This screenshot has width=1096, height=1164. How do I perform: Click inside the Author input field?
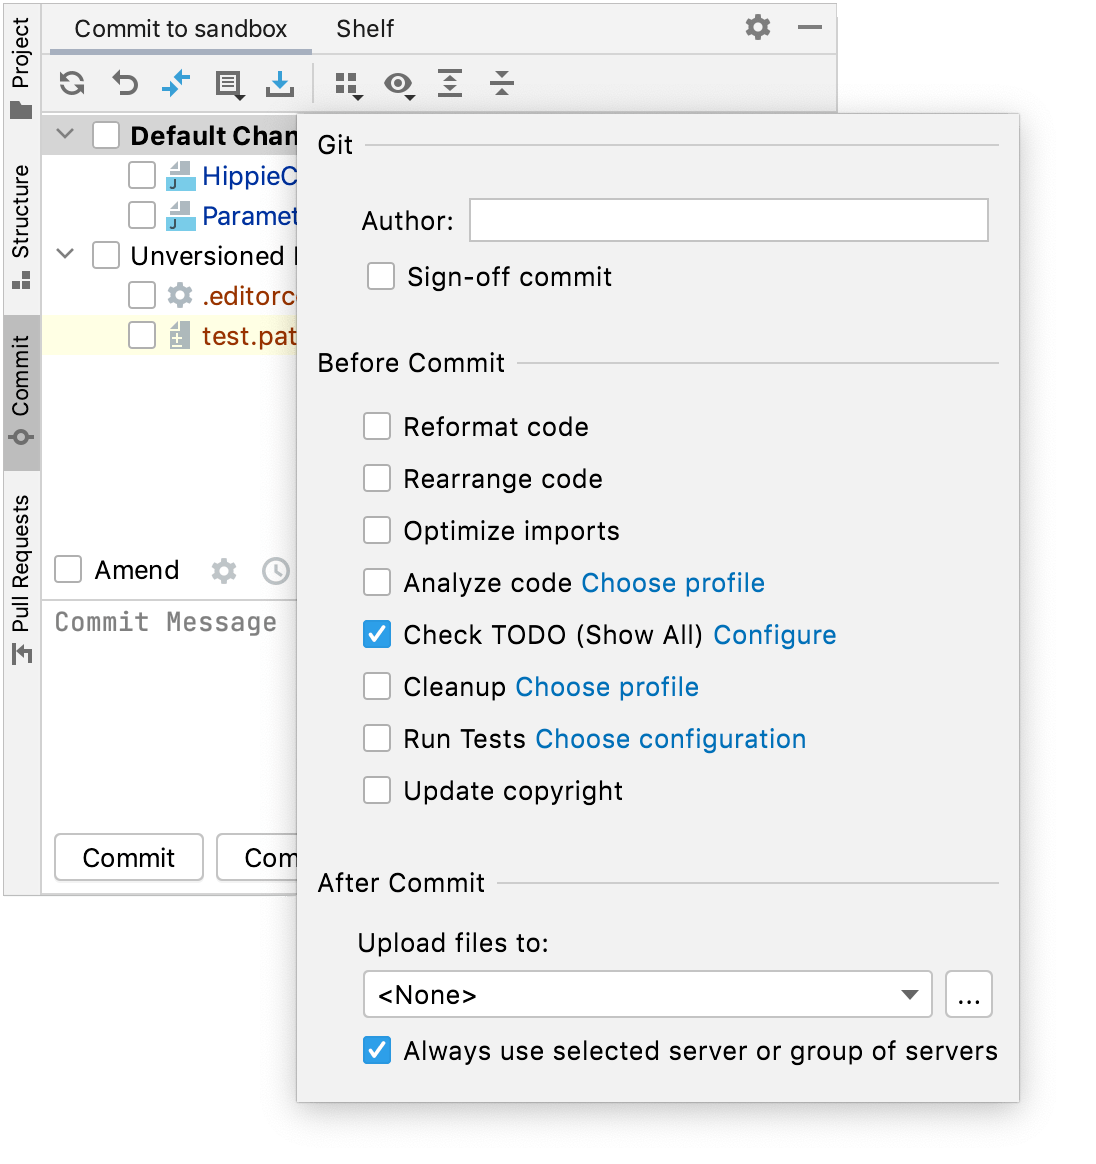coord(727,220)
